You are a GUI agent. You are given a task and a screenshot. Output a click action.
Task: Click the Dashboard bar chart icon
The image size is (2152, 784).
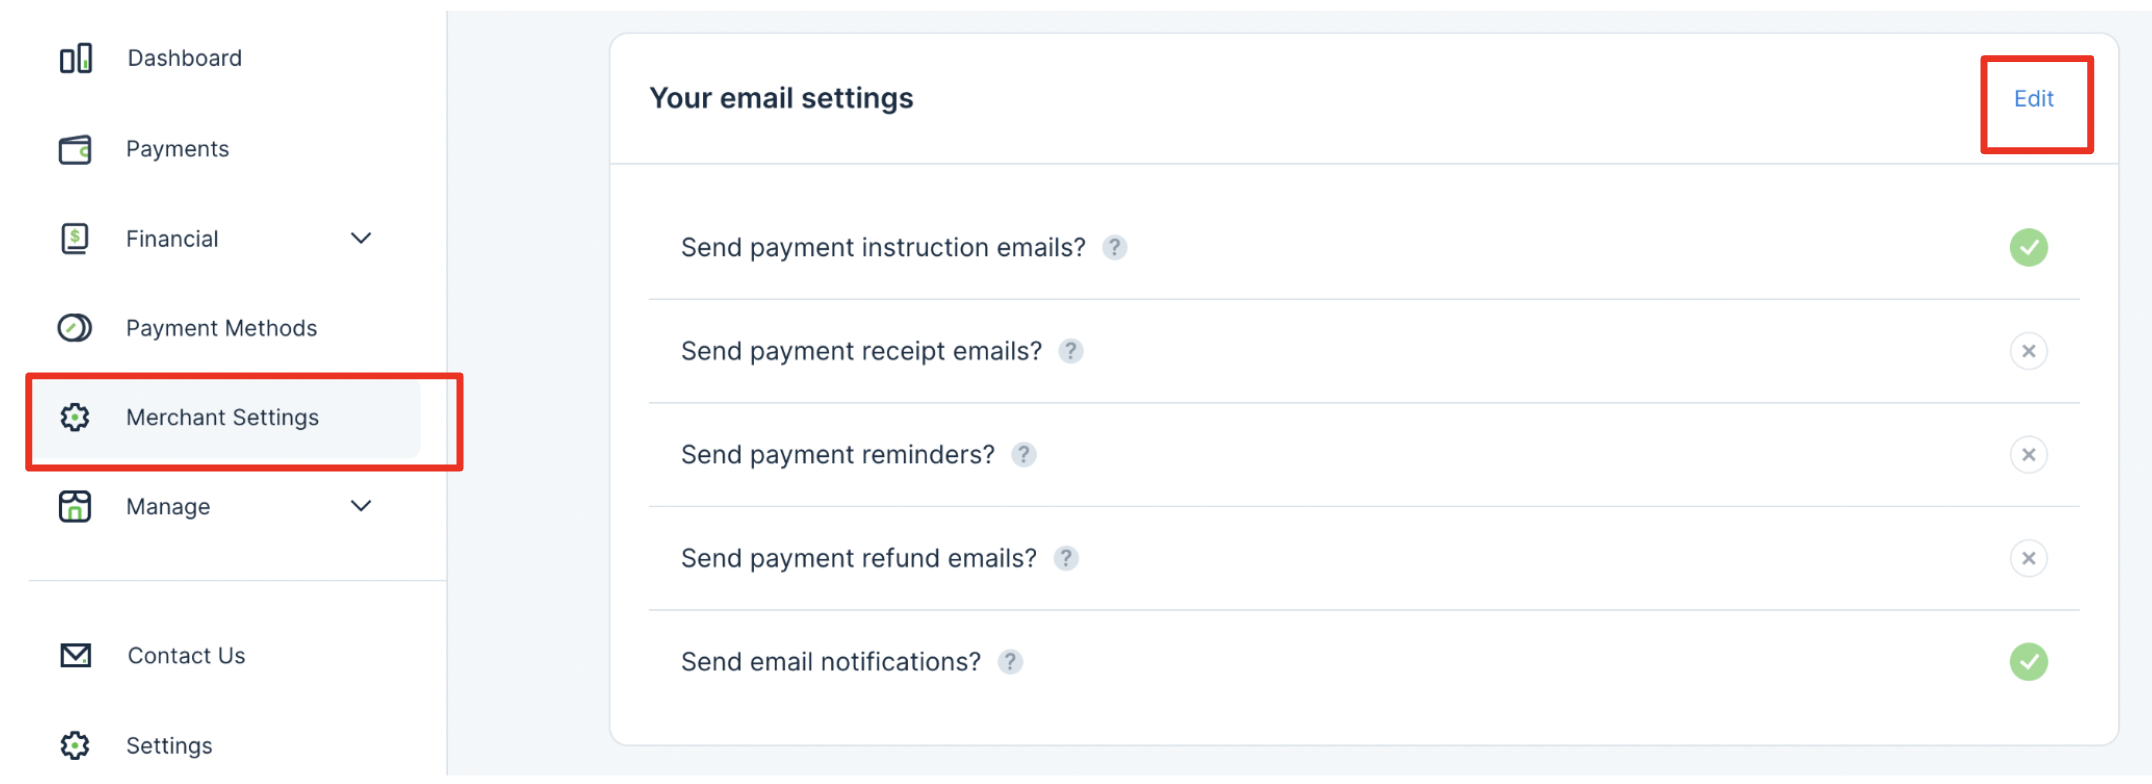point(76,59)
